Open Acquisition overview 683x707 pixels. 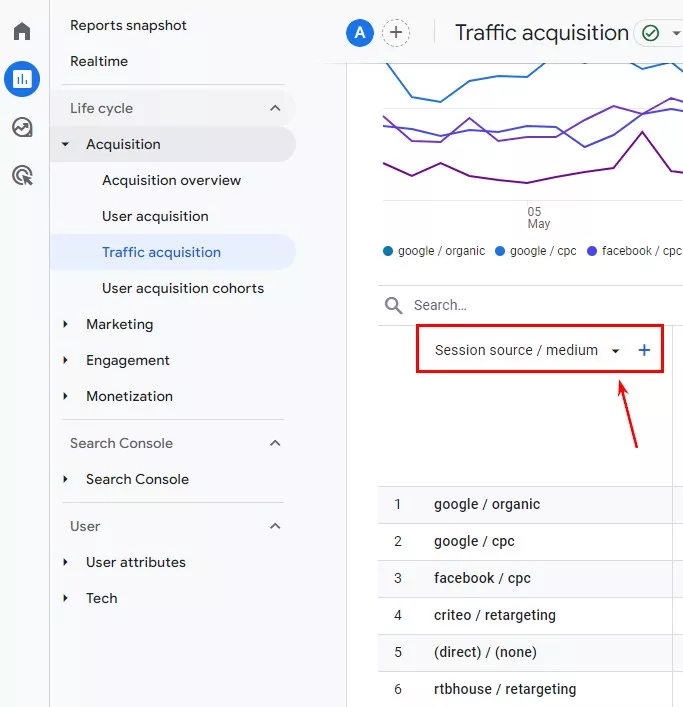coord(171,180)
